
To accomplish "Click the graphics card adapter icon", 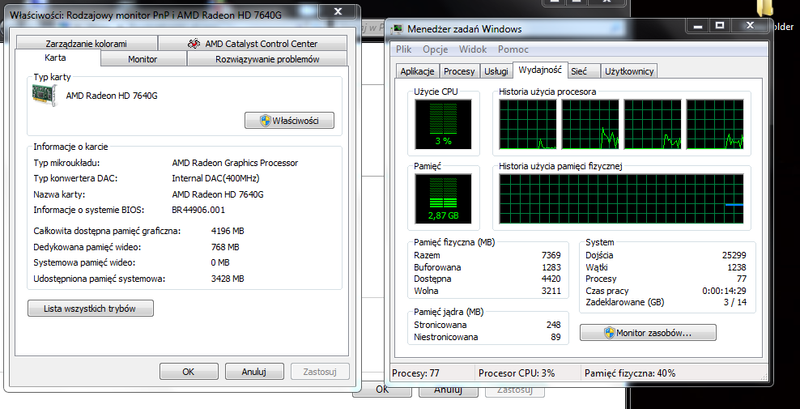I will [44, 95].
